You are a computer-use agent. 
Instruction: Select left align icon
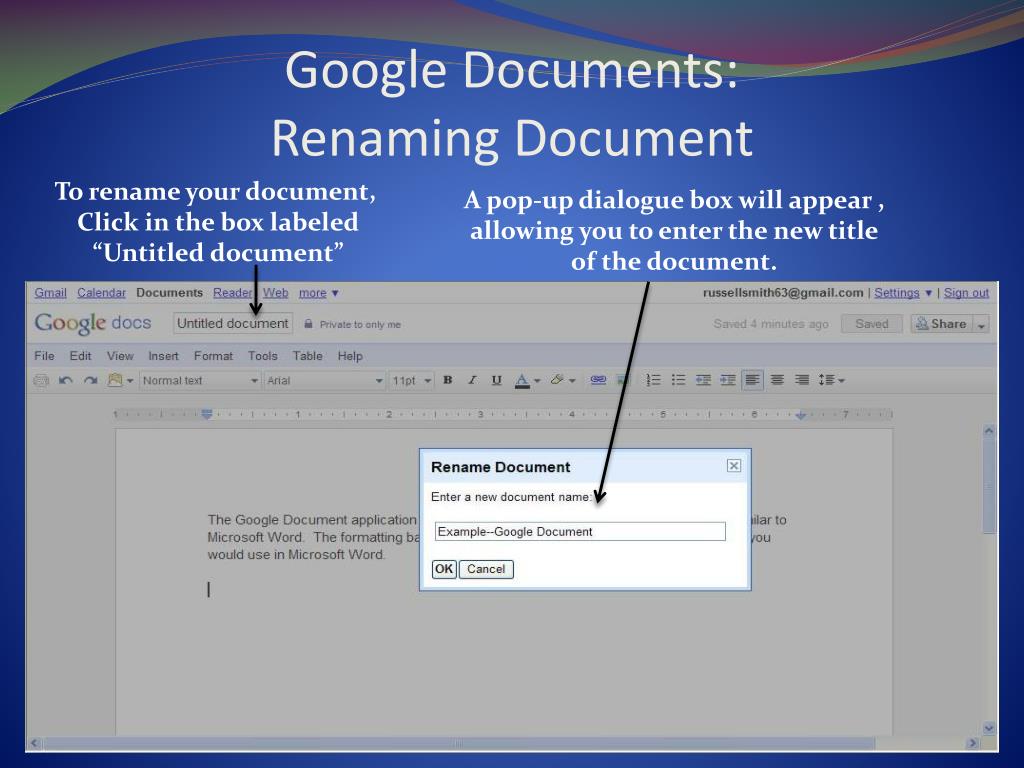tap(752, 380)
